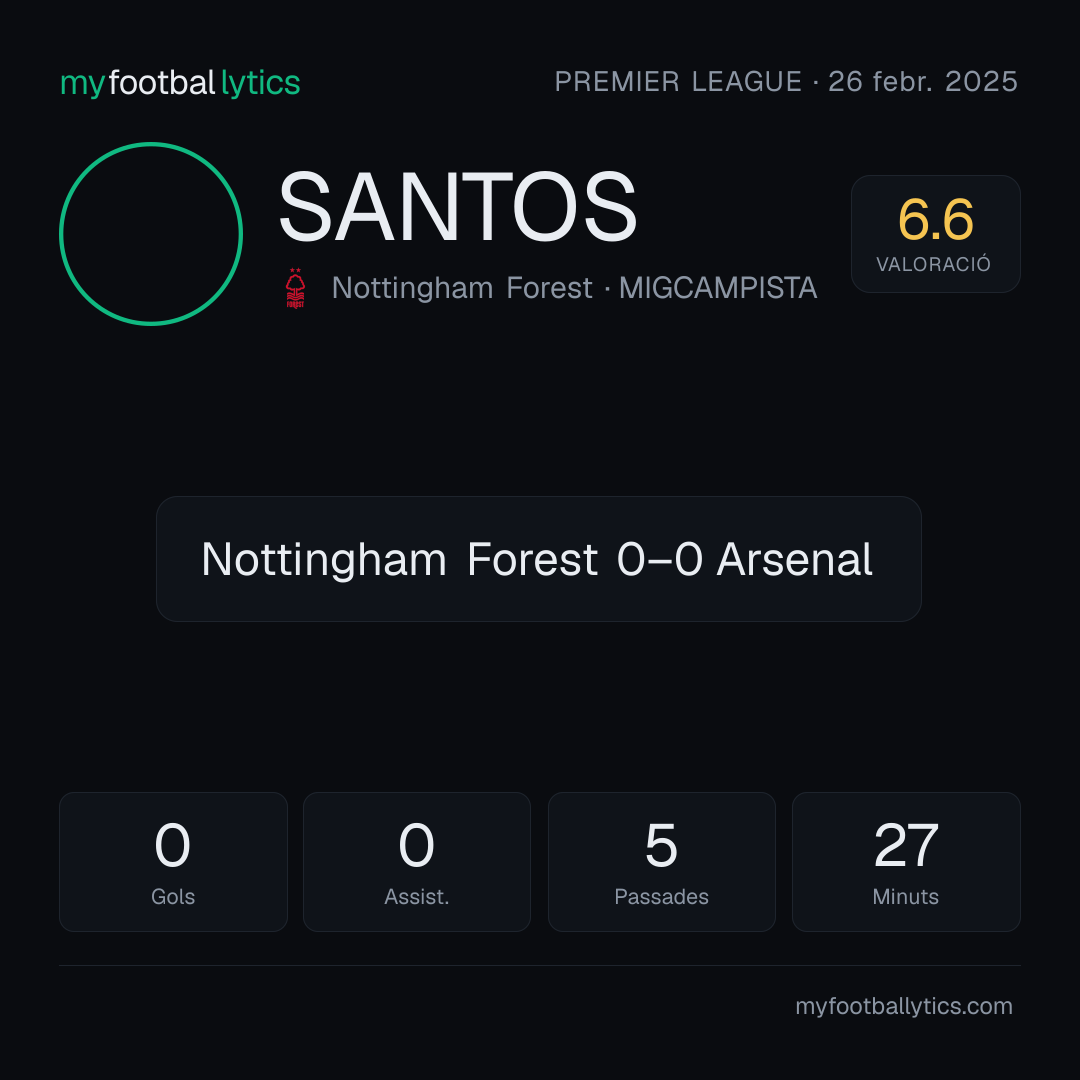The image size is (1080, 1080).
Task: Open the myfootballytics logo
Action: tap(180, 83)
